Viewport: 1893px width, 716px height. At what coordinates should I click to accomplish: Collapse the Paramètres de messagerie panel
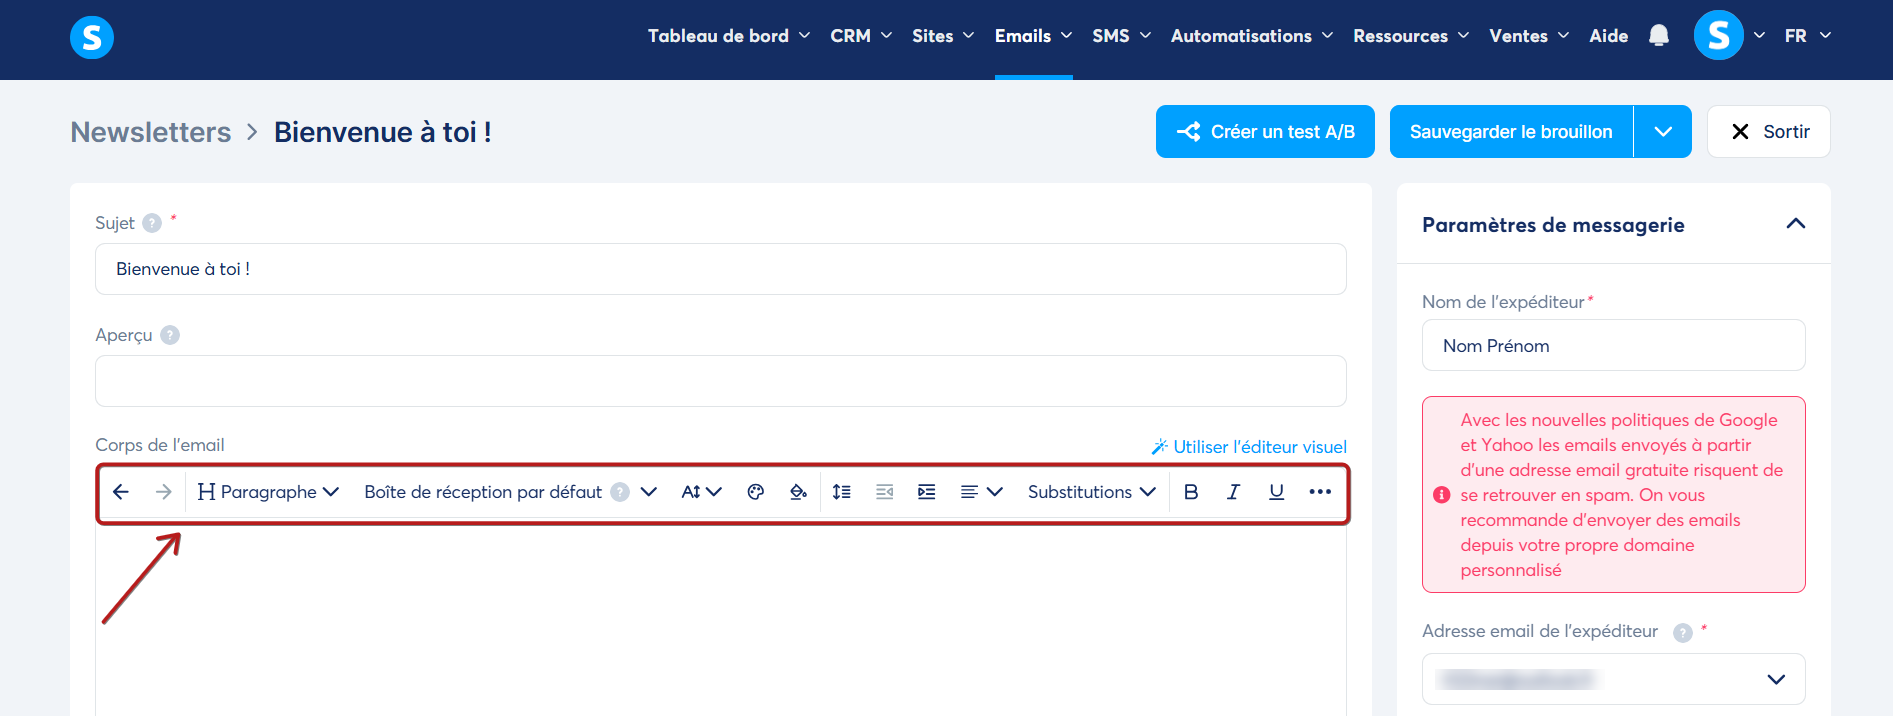point(1796,224)
